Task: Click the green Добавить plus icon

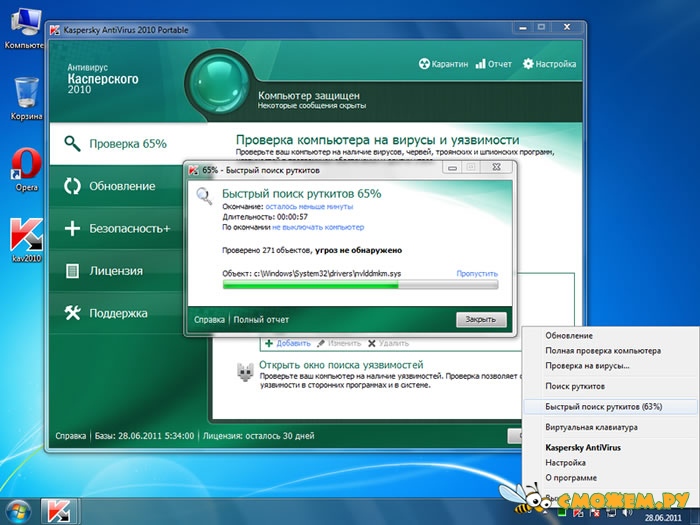Action: (269, 343)
